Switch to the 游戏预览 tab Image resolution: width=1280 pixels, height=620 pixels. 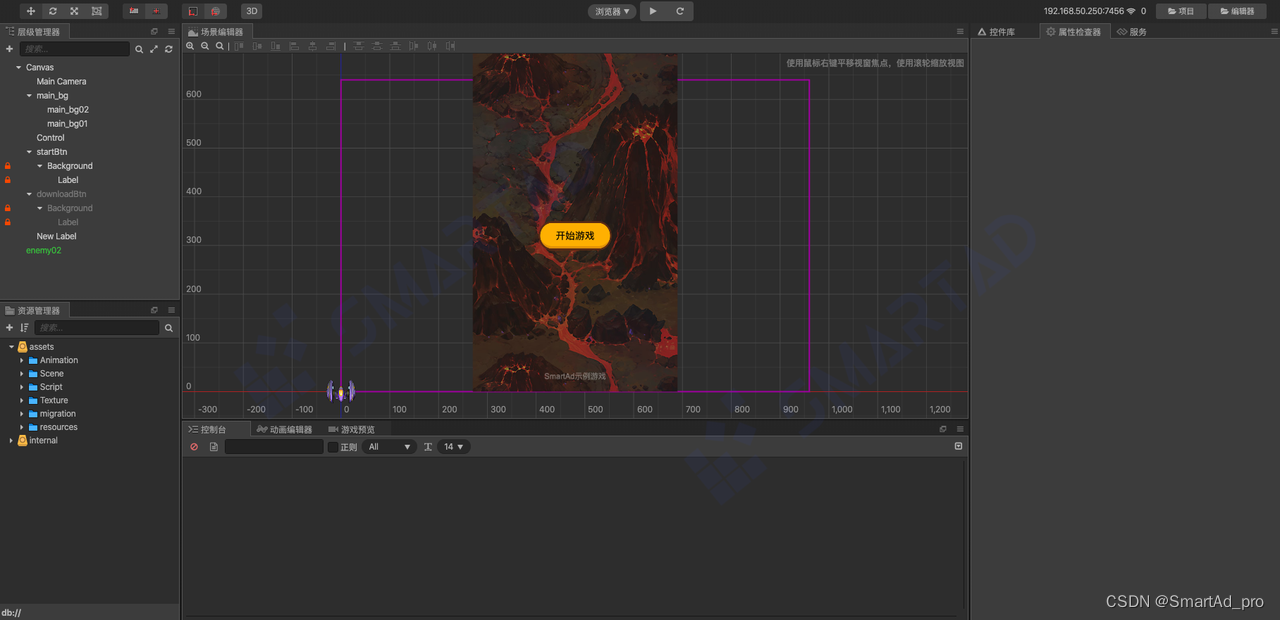point(352,429)
